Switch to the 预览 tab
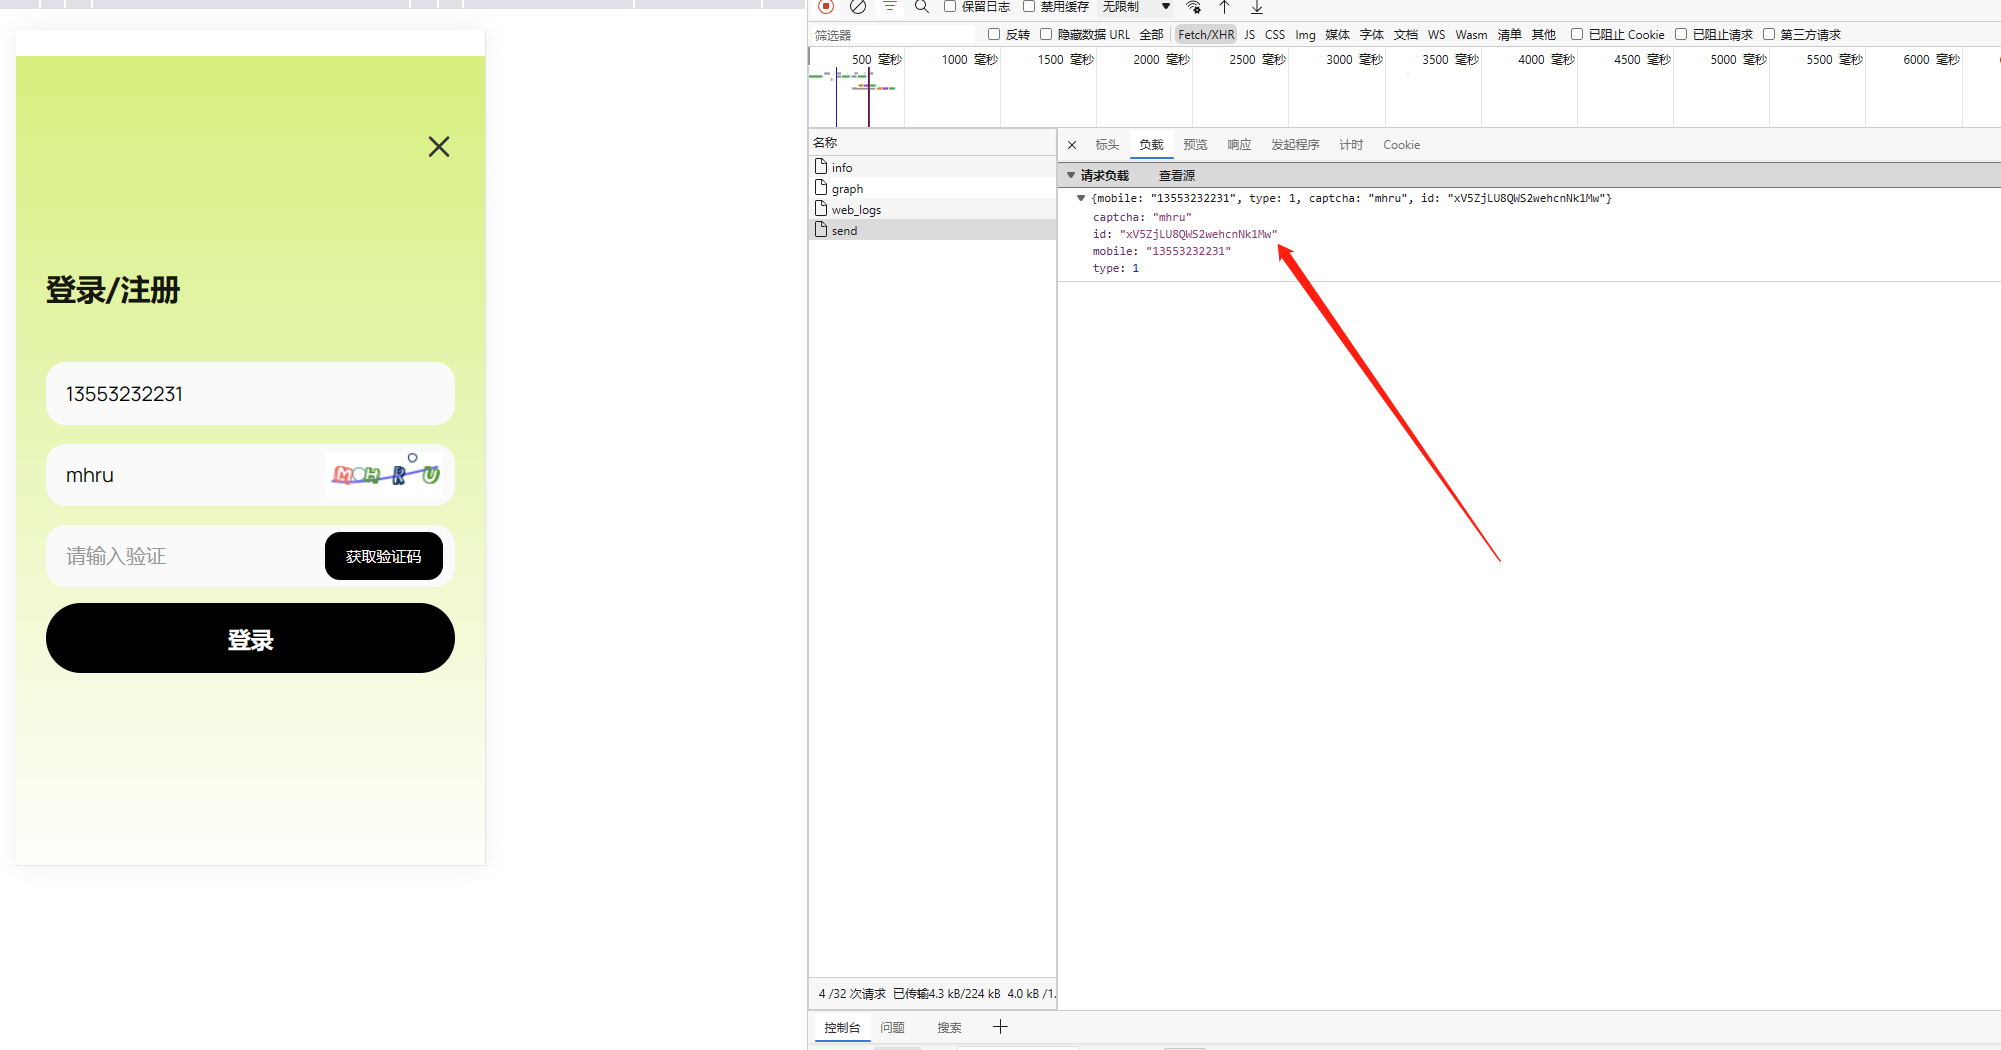This screenshot has height=1050, width=2001. (x=1195, y=145)
